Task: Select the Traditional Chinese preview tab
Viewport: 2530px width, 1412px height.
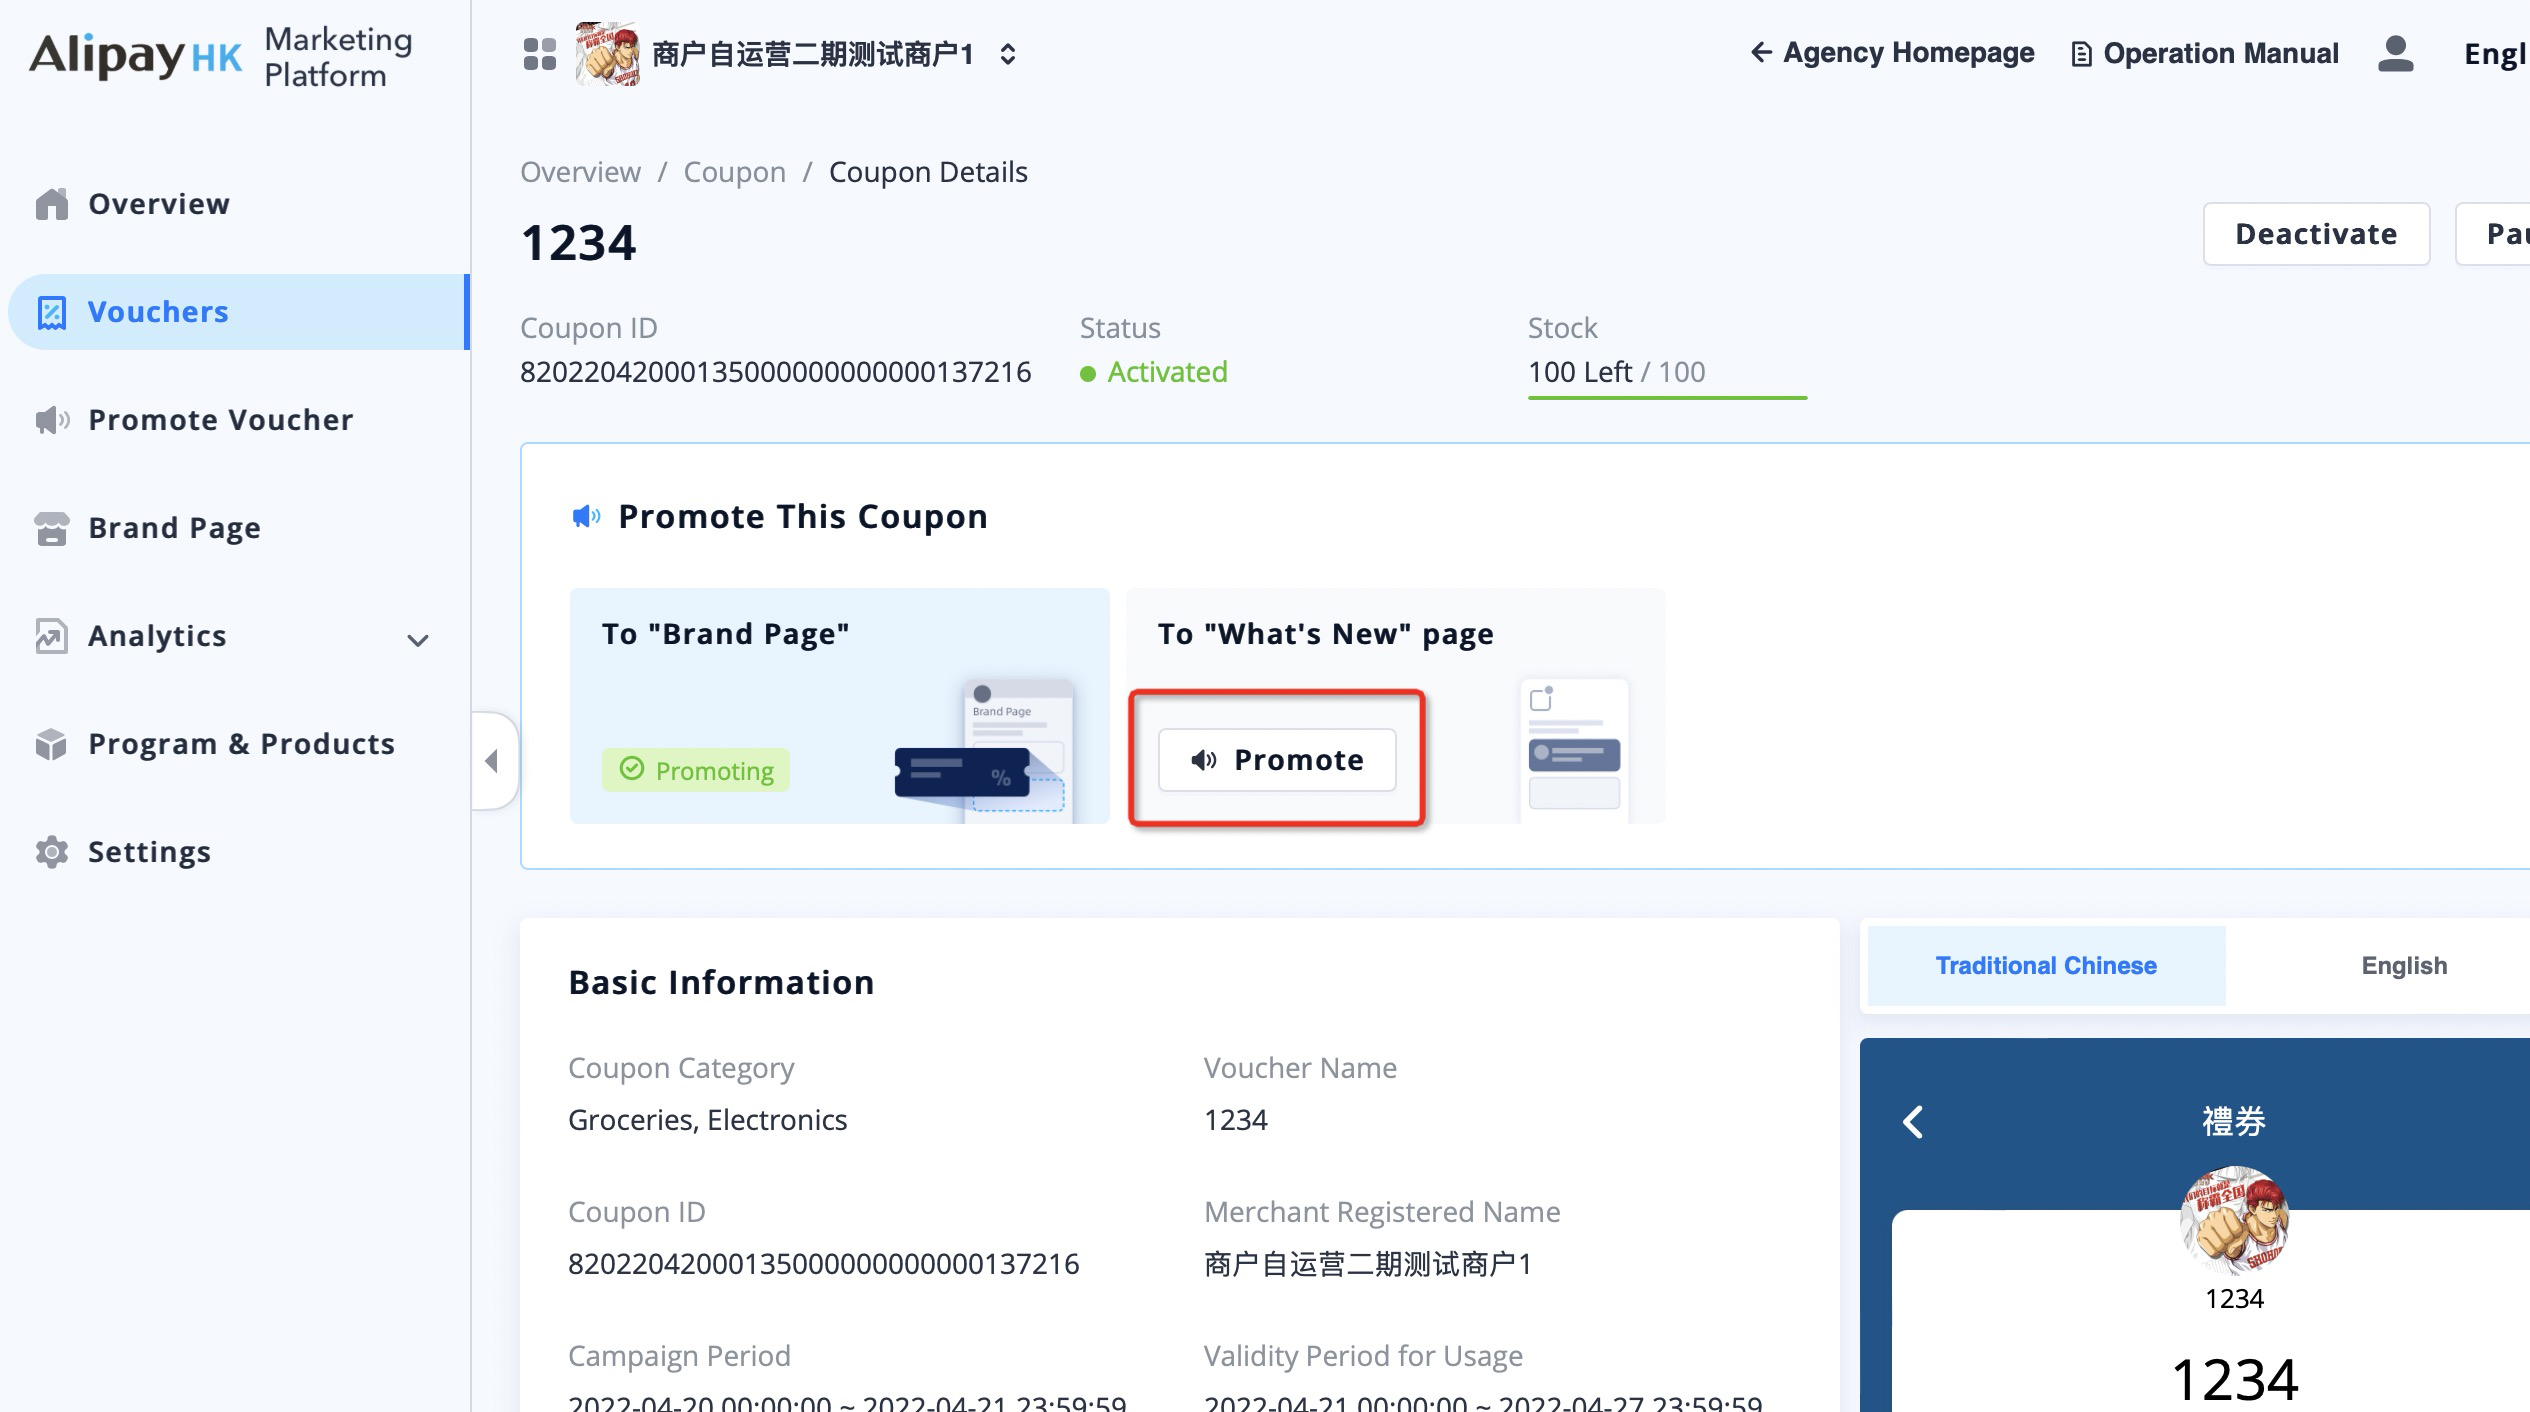Action: tap(2045, 966)
